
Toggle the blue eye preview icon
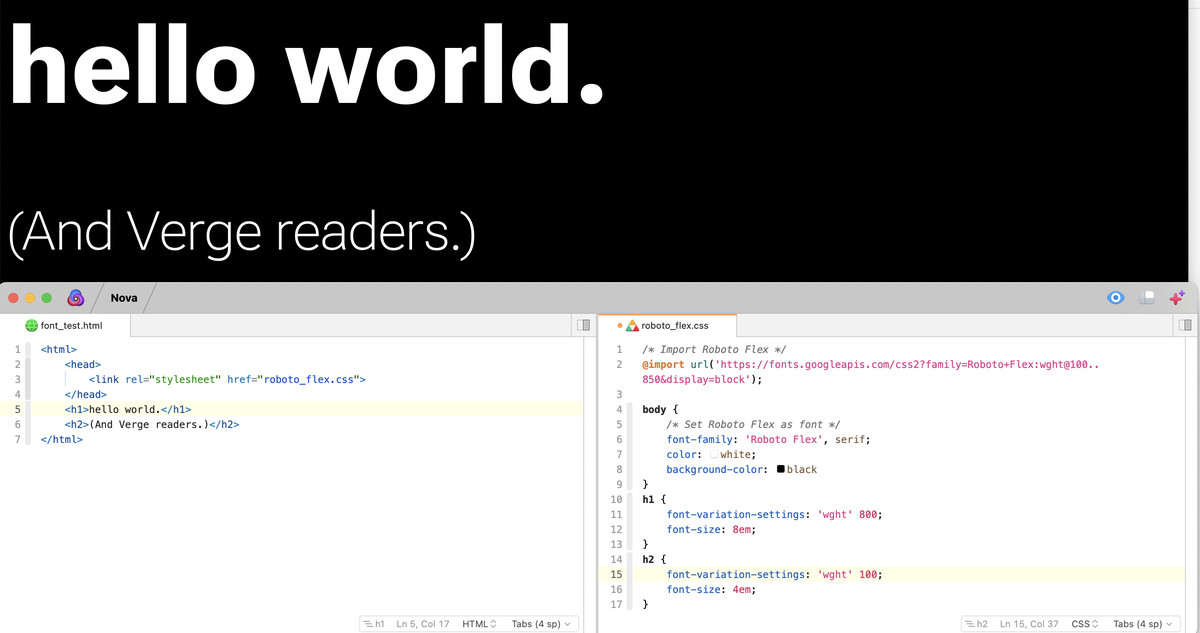[x=1117, y=297]
